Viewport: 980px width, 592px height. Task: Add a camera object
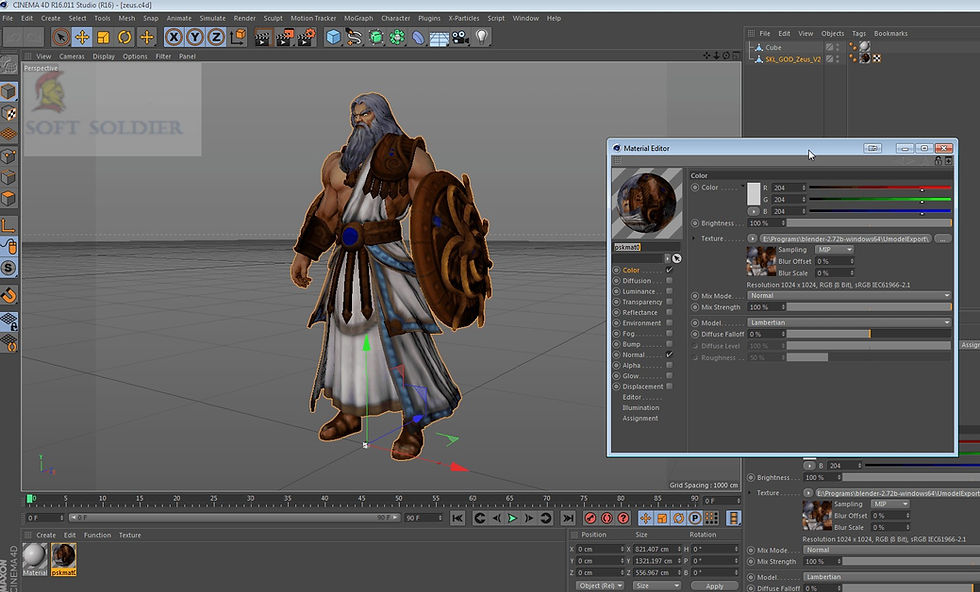pos(460,38)
